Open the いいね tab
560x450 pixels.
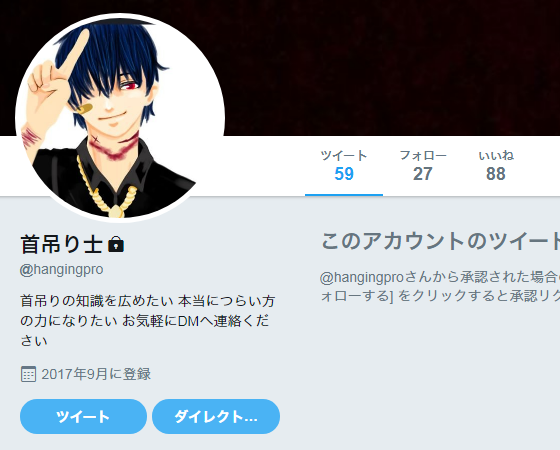pyautogui.click(x=496, y=166)
